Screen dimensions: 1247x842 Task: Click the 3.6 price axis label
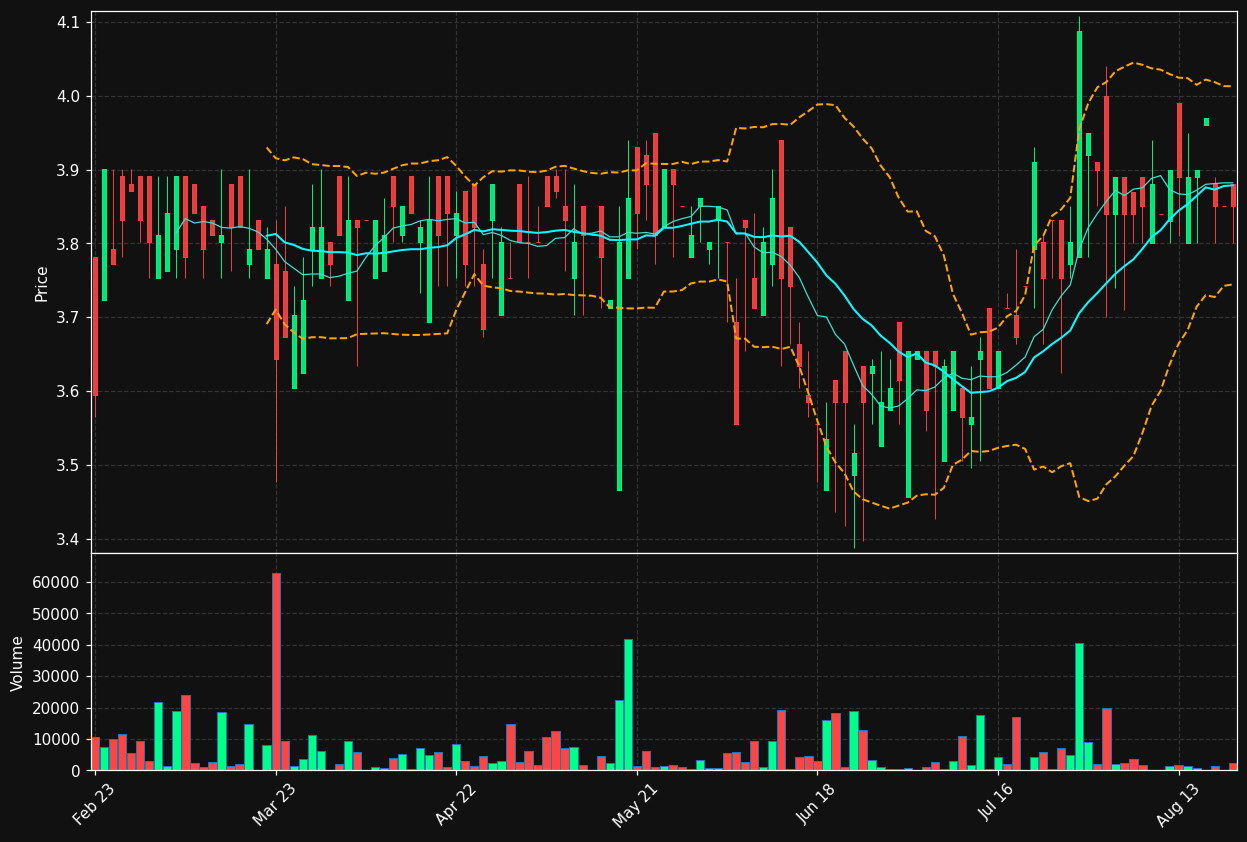69,392
